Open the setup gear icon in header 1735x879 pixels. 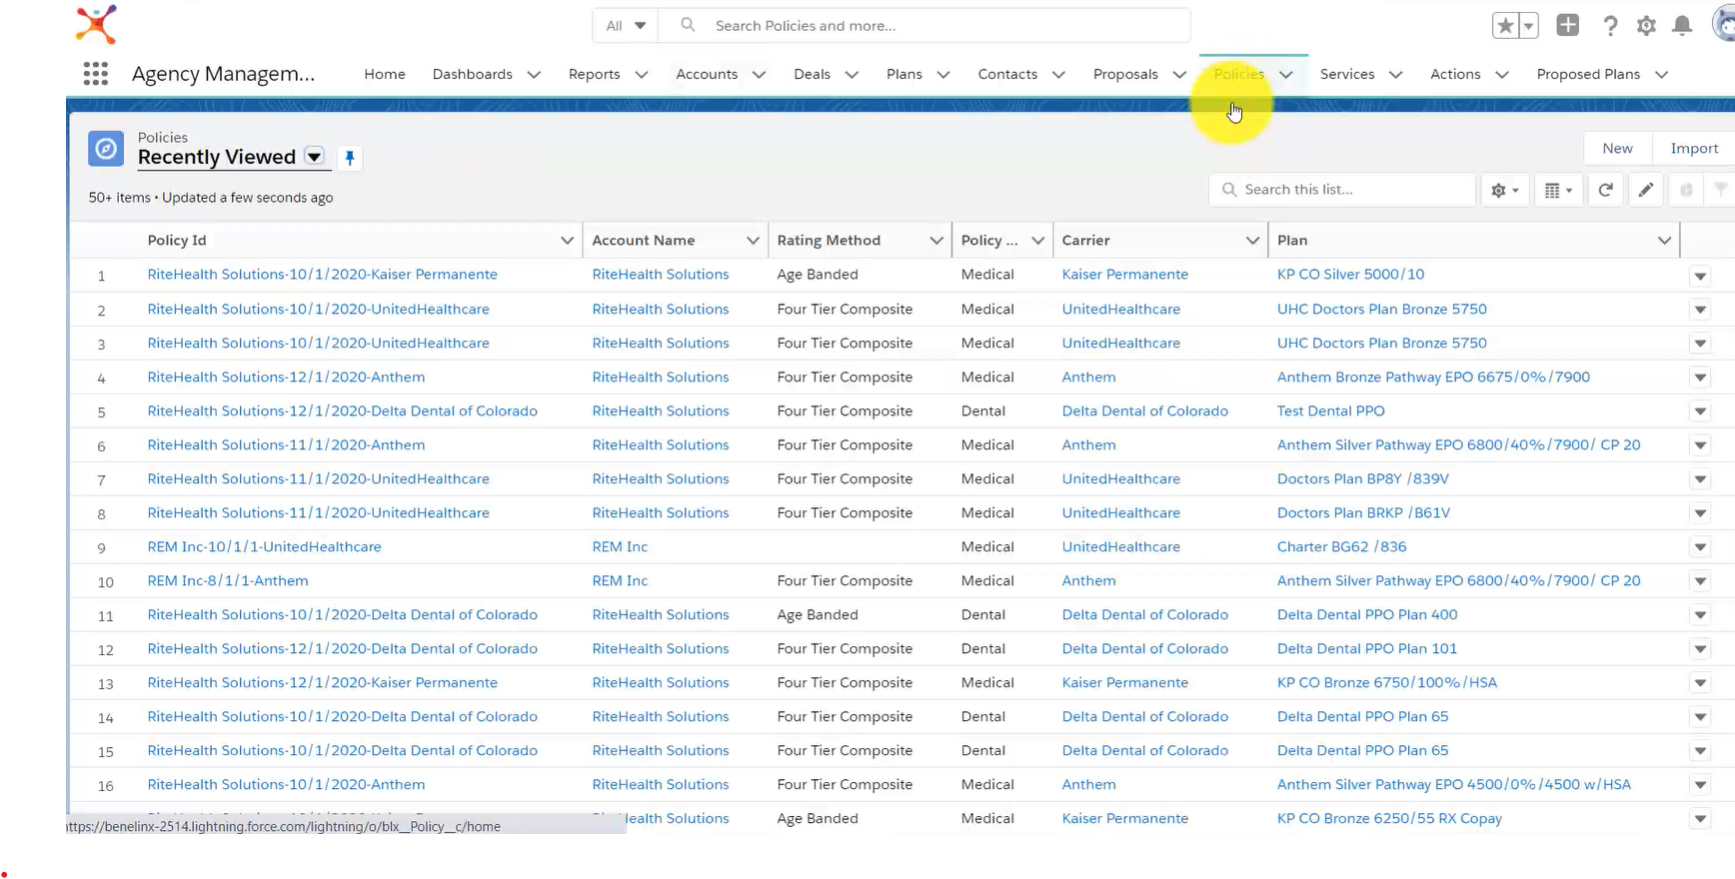tap(1646, 25)
